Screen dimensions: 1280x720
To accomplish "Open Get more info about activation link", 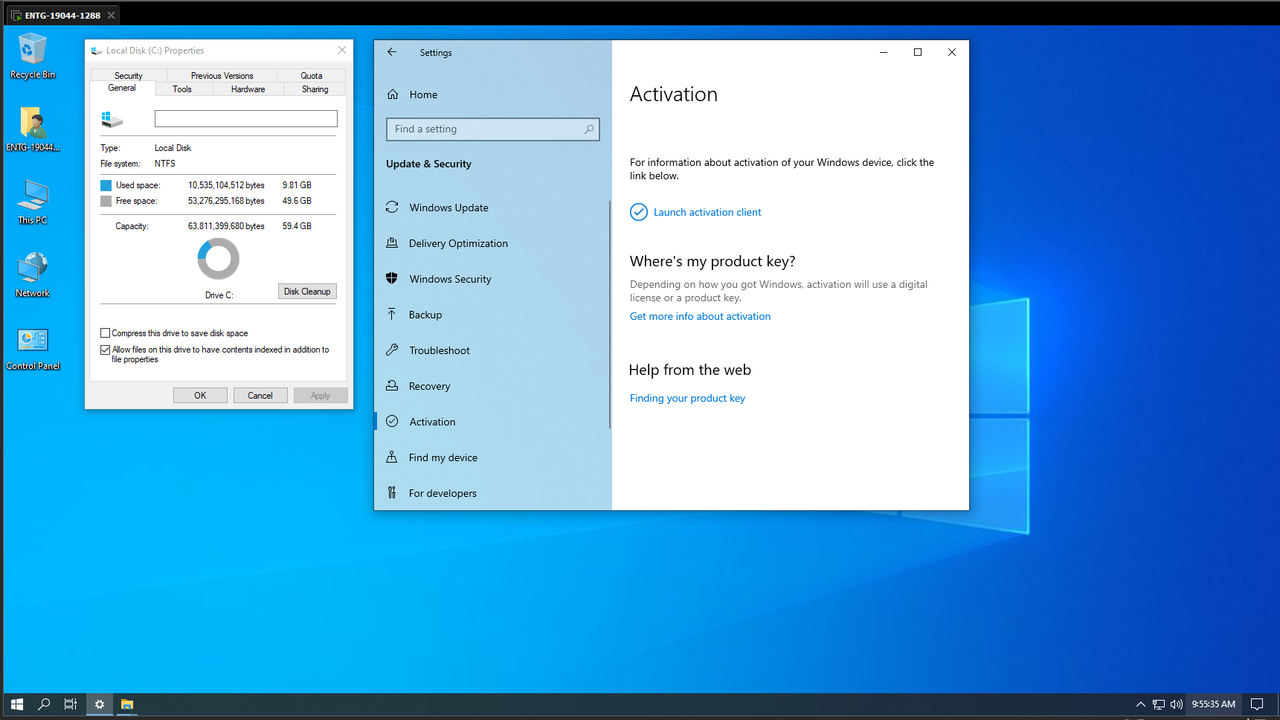I will coord(700,316).
